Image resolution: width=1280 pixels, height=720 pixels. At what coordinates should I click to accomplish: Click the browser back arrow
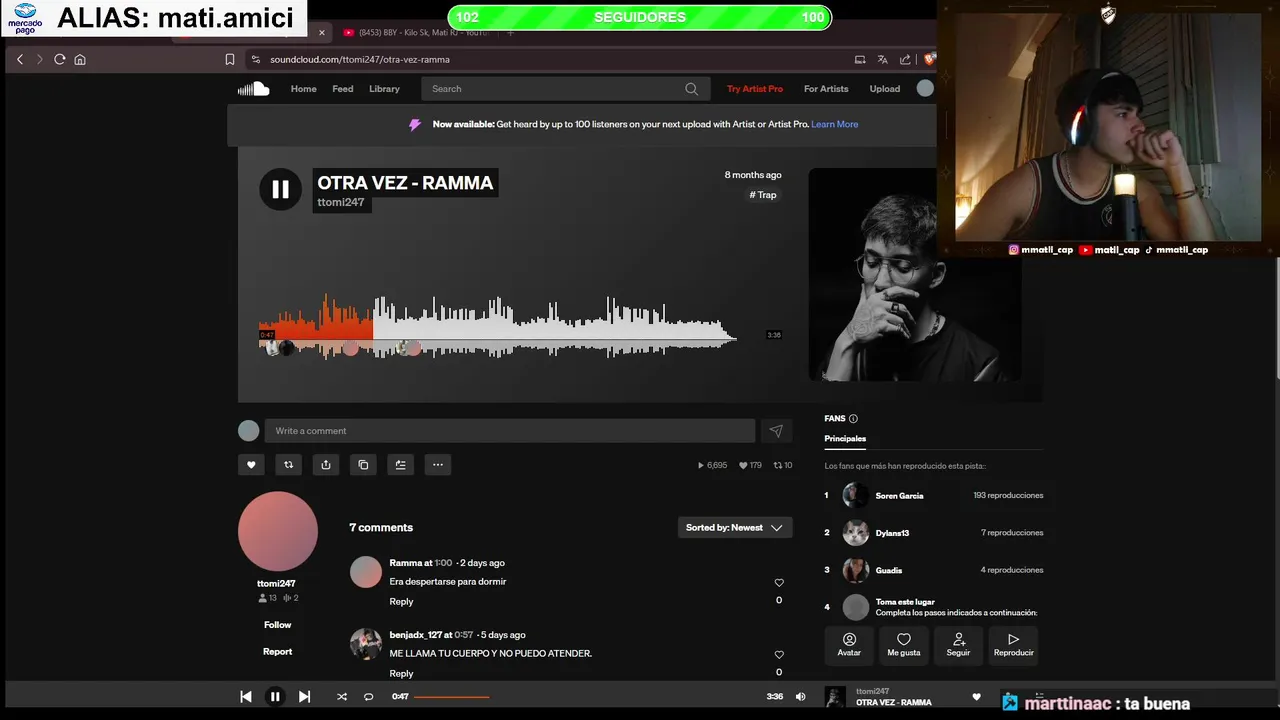20,59
